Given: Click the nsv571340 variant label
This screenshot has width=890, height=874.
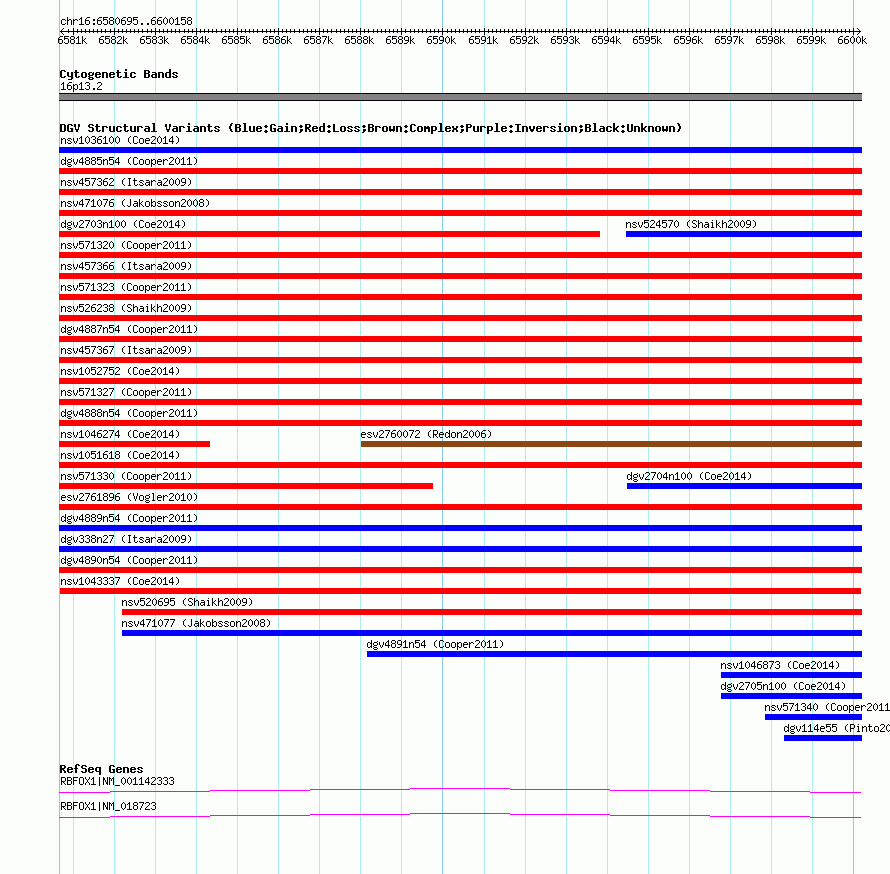Looking at the screenshot, I should (x=826, y=707).
